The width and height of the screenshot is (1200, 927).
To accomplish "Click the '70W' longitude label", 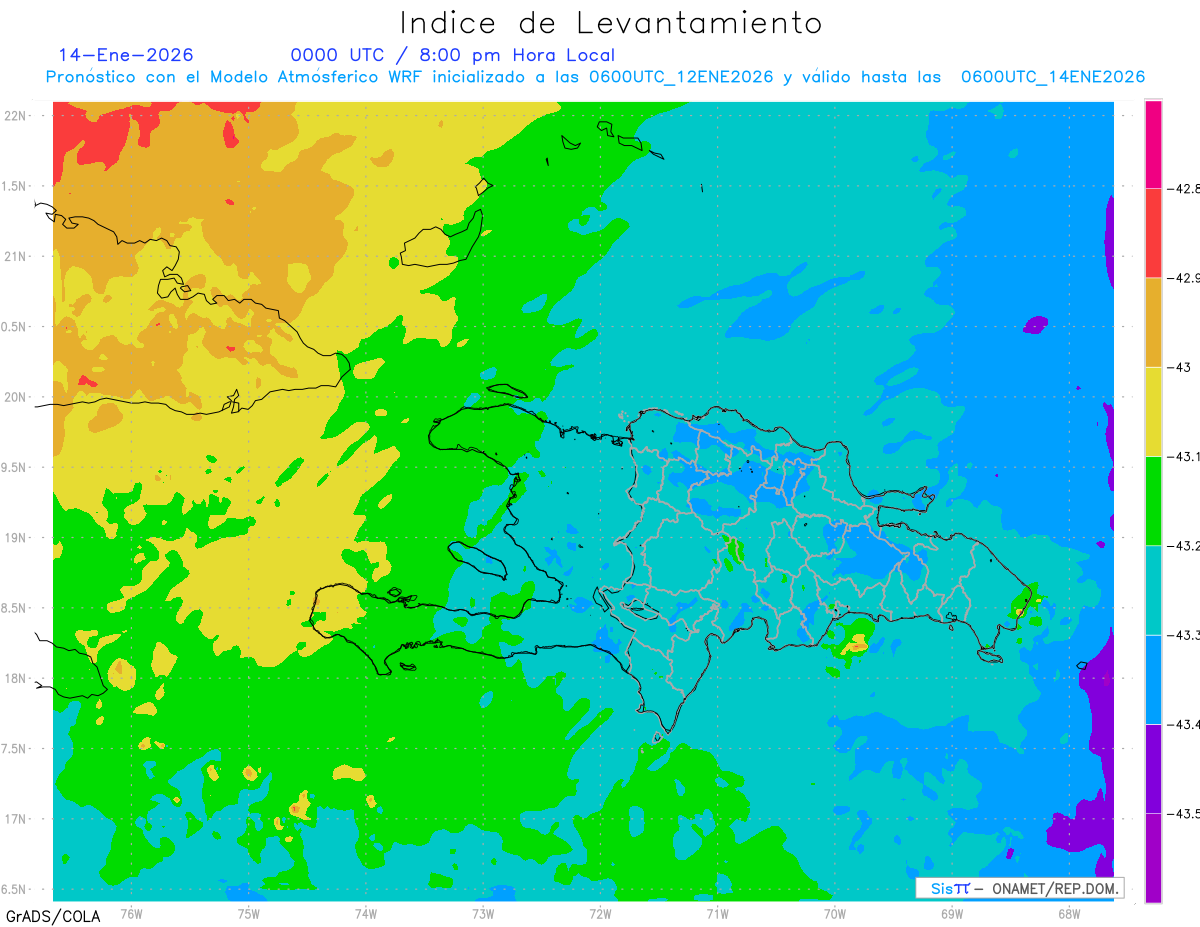I will point(834,913).
